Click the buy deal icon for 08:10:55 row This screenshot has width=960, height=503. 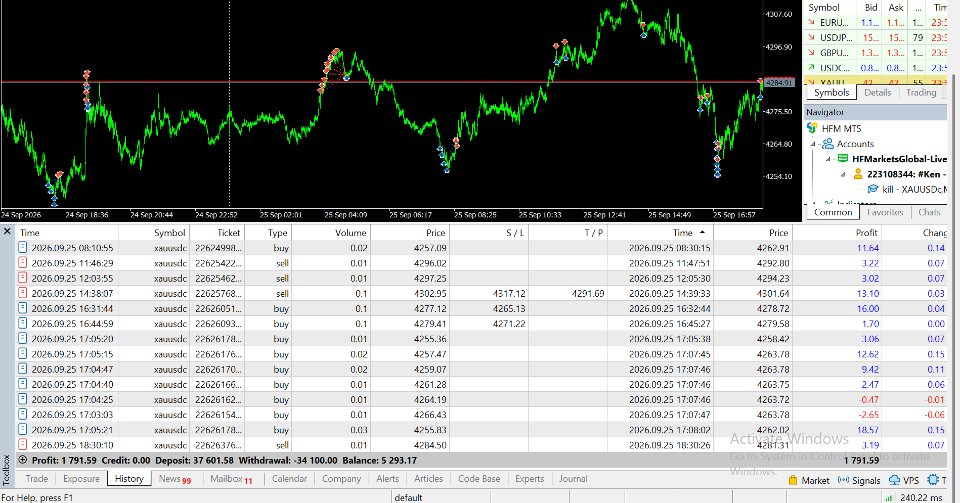[x=23, y=248]
